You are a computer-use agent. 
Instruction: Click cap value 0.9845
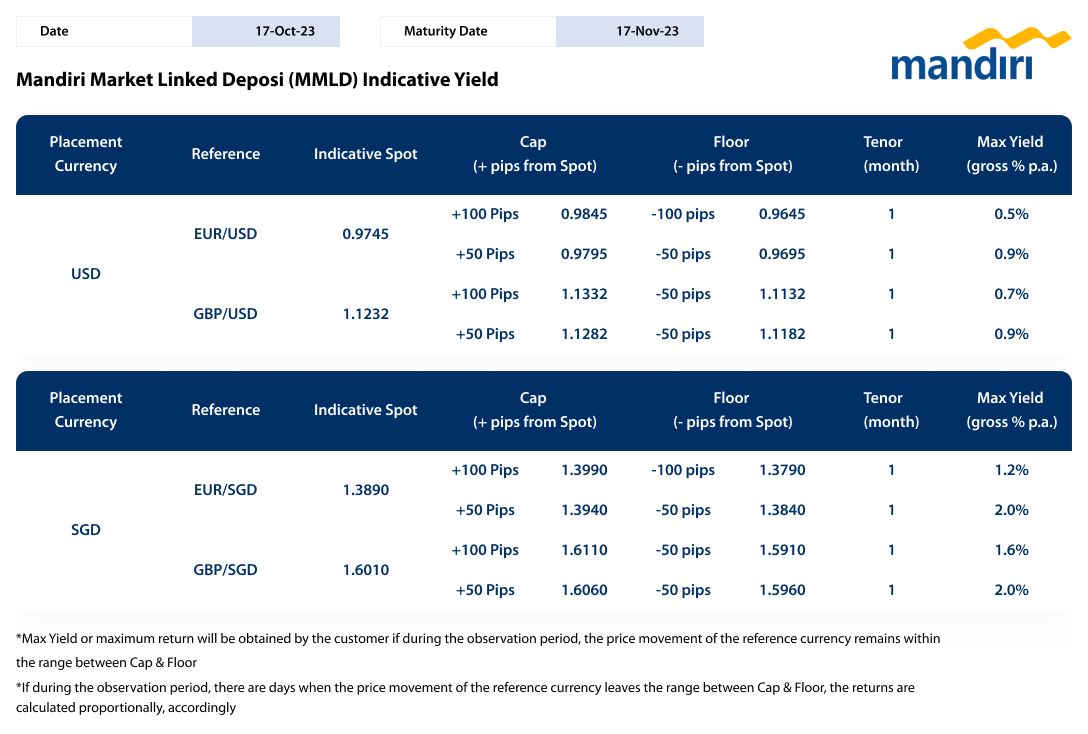pos(584,214)
